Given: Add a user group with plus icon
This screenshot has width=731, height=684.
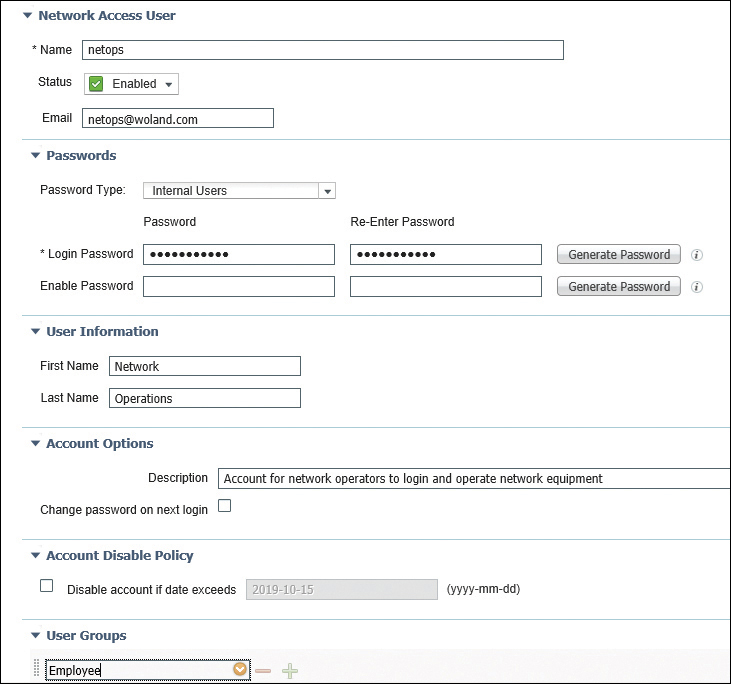Looking at the screenshot, I should [x=291, y=671].
